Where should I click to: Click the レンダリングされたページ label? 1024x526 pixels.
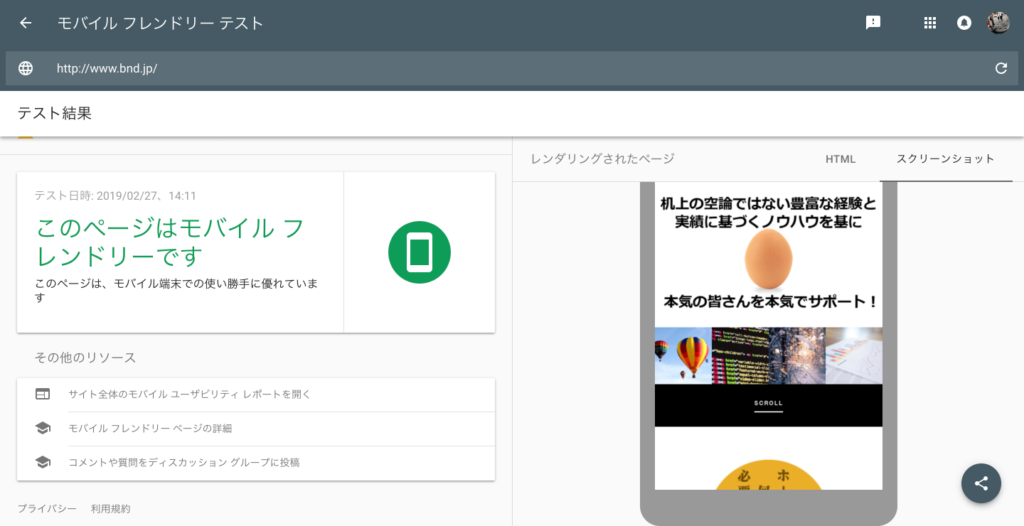602,159
